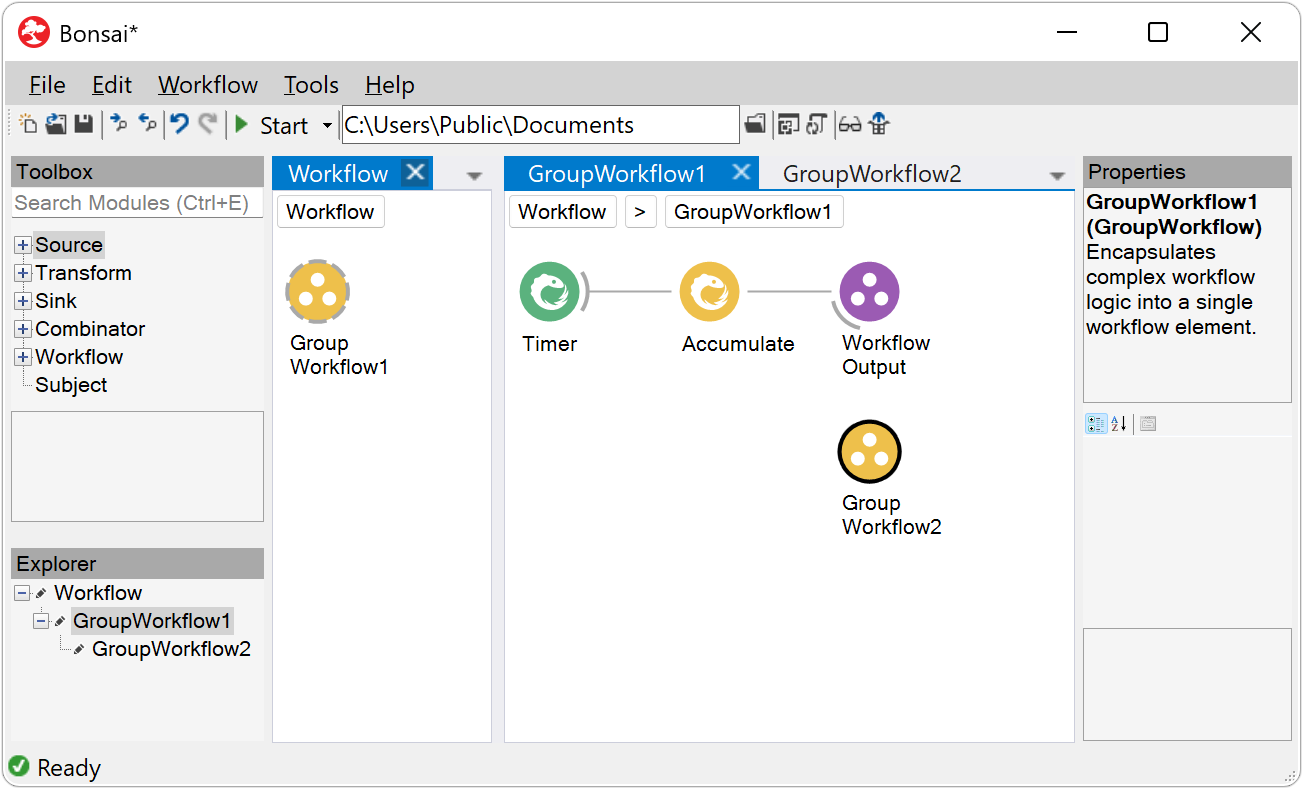
Task: Click the import arrow toolbar icon
Action: (x=147, y=124)
